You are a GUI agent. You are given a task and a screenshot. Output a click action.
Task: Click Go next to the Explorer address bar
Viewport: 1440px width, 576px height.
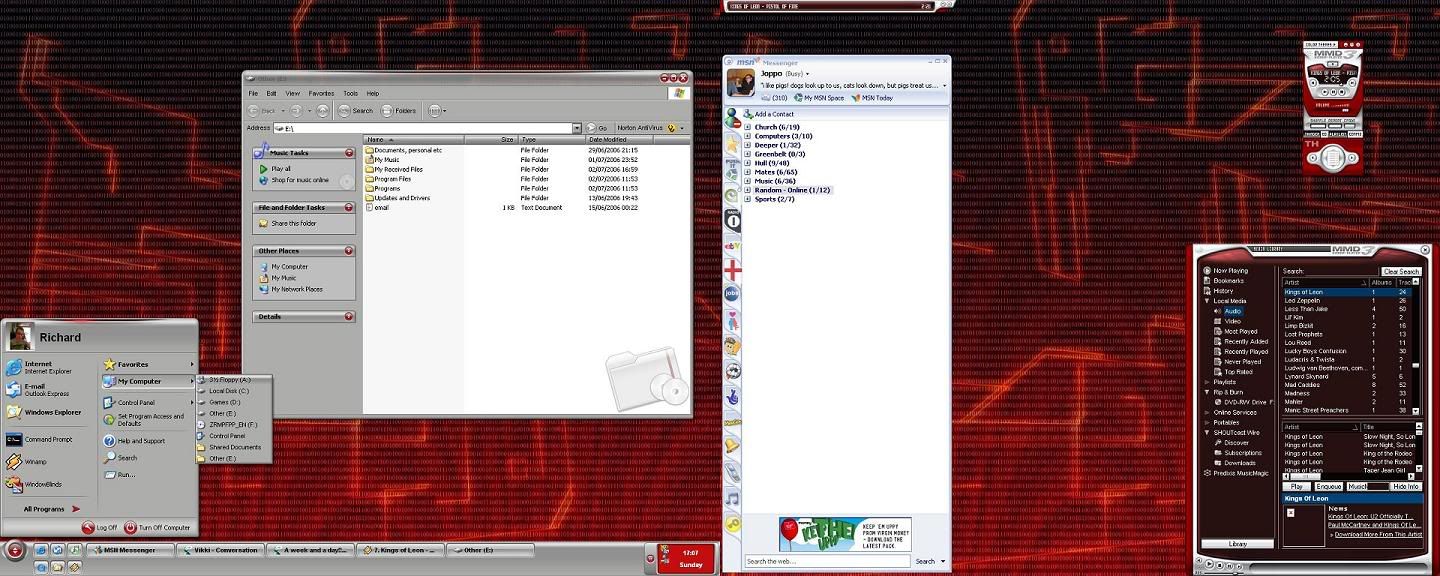click(598, 128)
